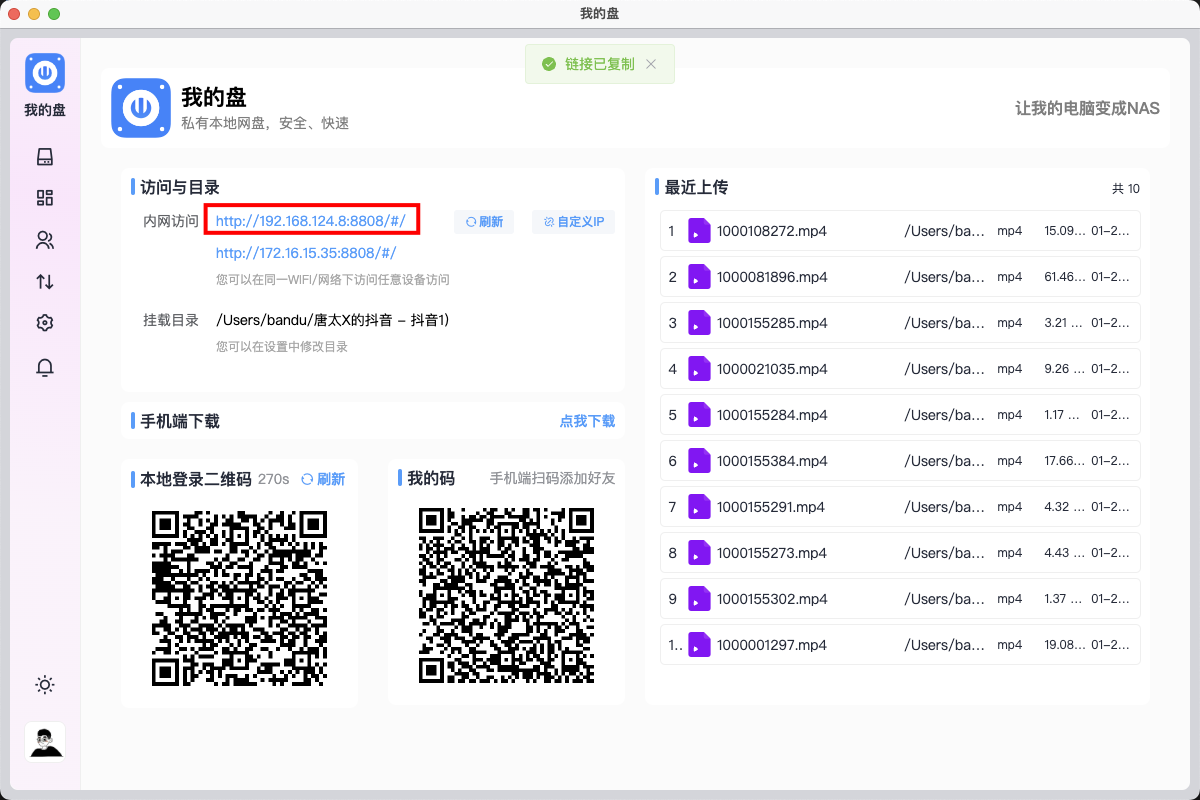Open the apps grid sidebar icon

pos(45,198)
